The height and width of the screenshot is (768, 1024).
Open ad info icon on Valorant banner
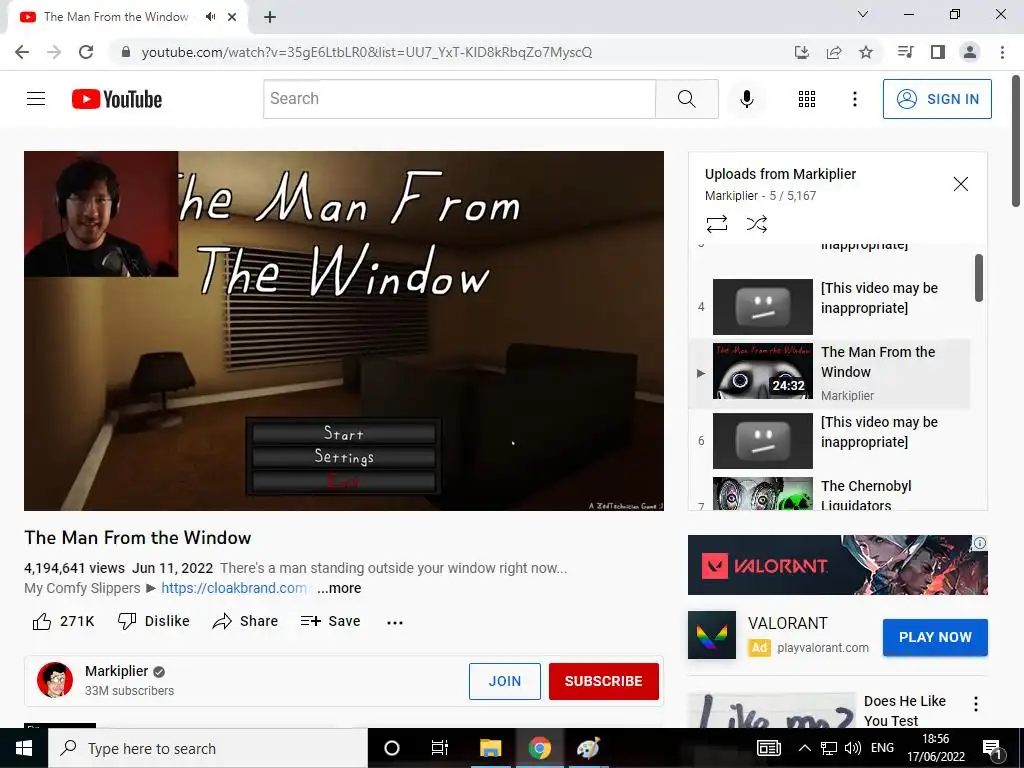pyautogui.click(x=980, y=543)
